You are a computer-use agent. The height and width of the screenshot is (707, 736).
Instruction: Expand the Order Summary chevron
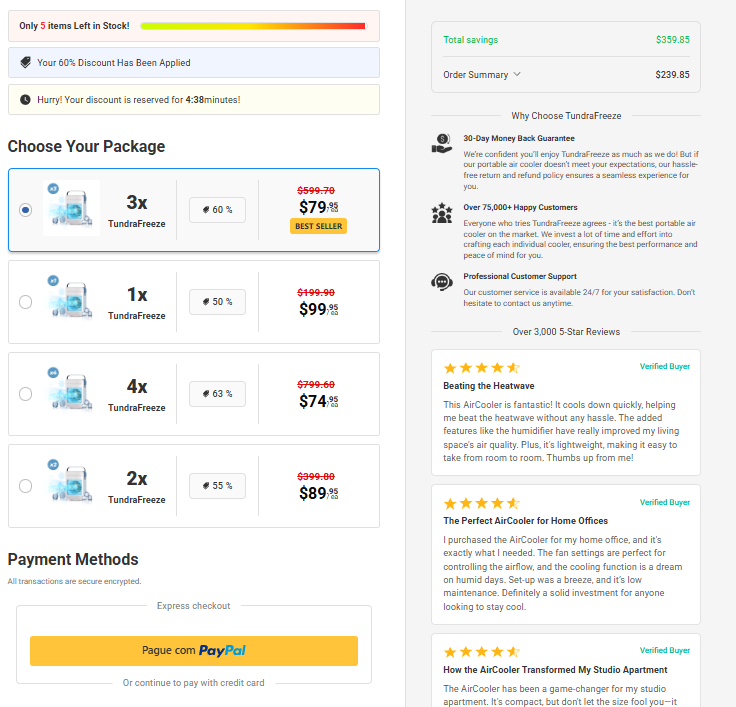pos(517,74)
